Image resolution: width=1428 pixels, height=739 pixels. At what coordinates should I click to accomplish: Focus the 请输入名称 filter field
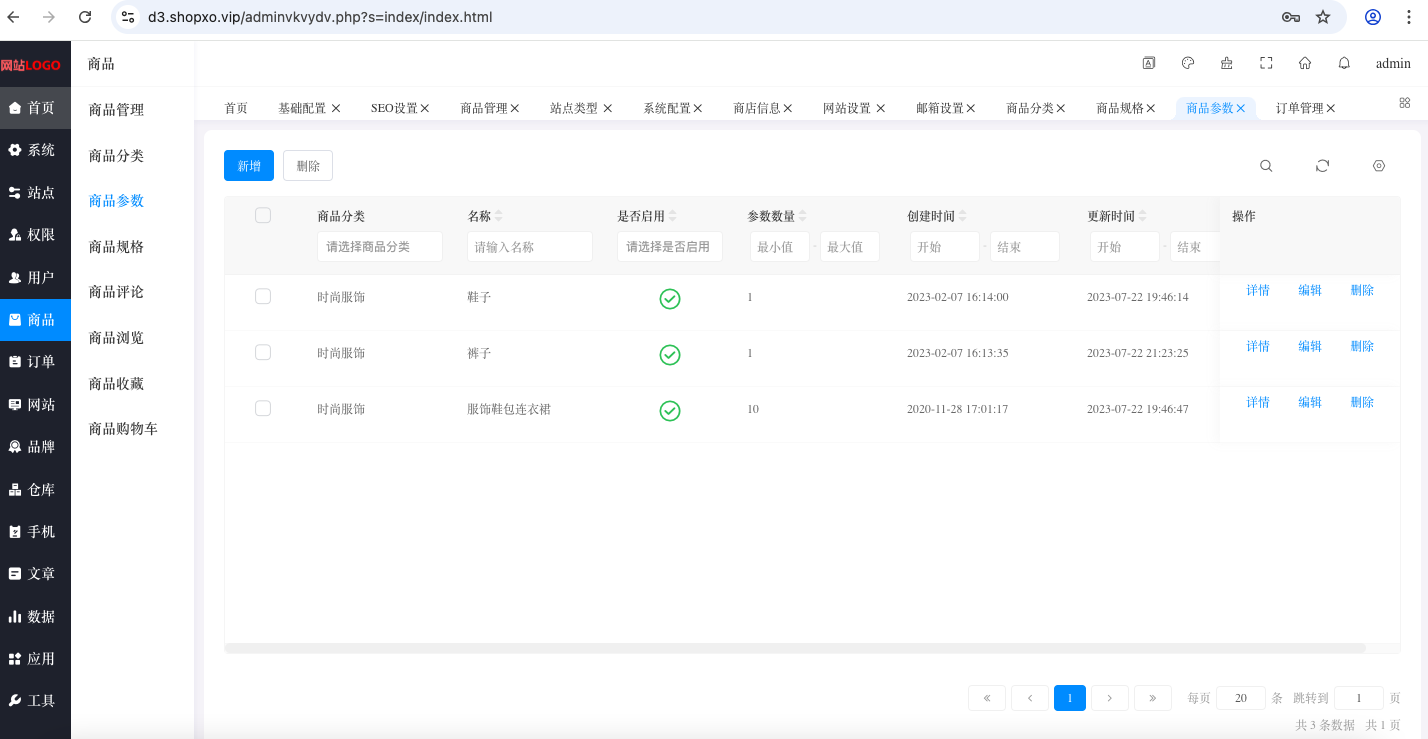(x=530, y=247)
